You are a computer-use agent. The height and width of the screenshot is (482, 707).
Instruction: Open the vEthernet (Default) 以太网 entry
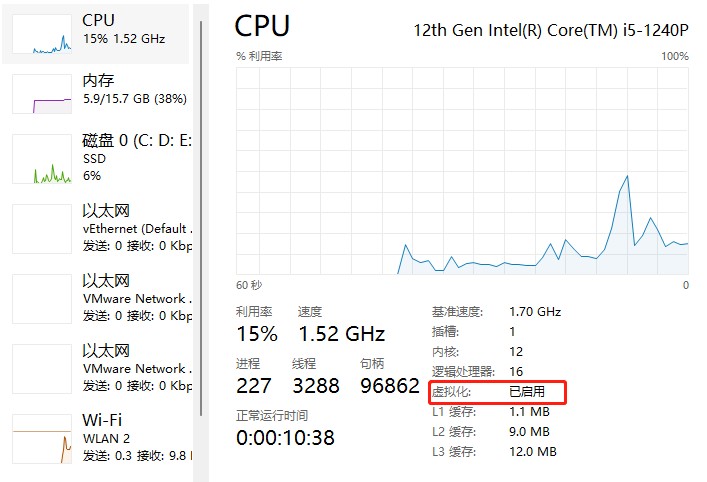96,229
